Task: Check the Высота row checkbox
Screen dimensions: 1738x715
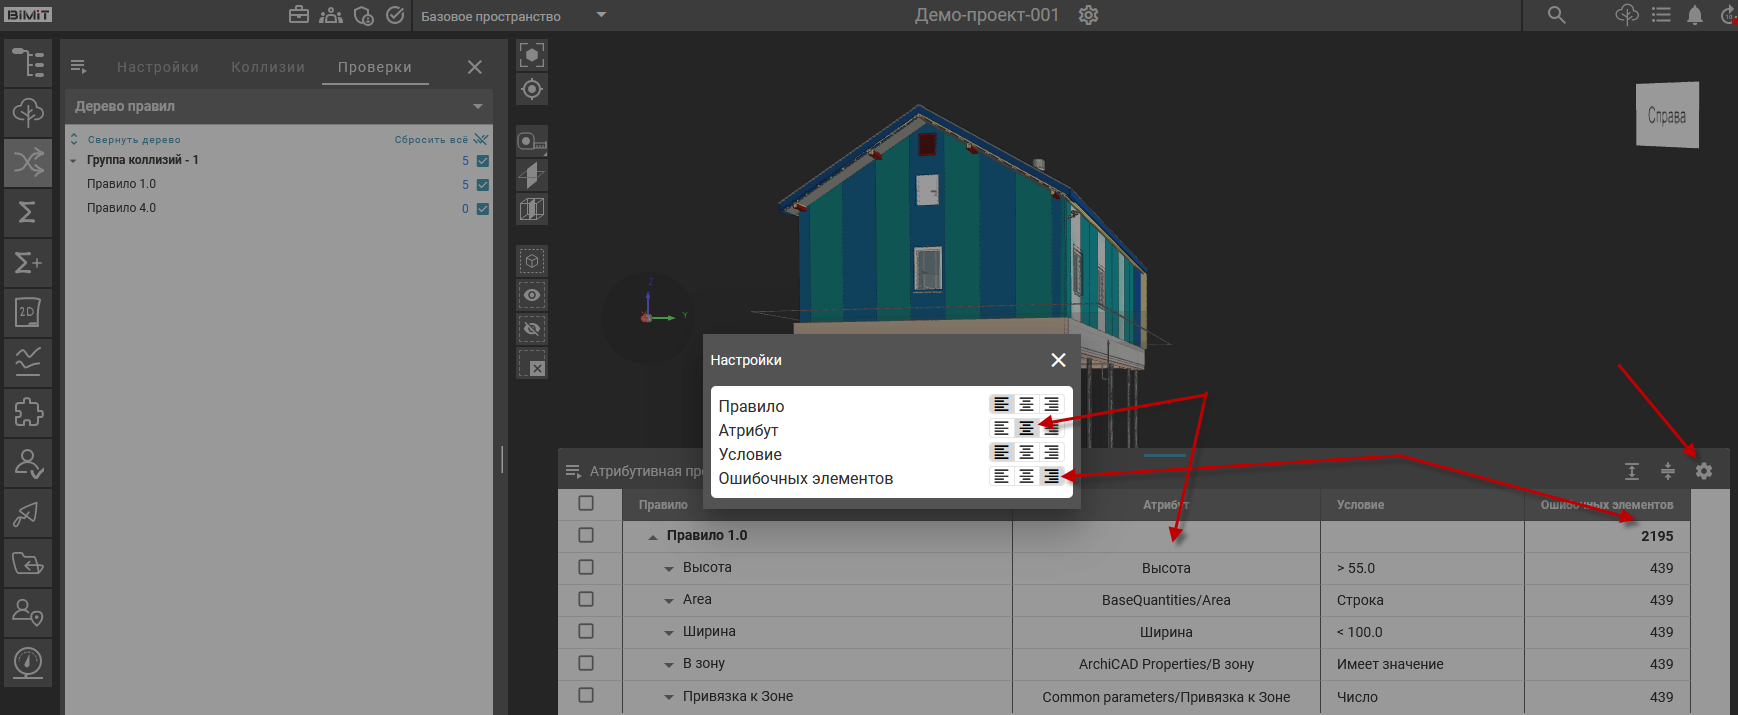Action: [586, 567]
